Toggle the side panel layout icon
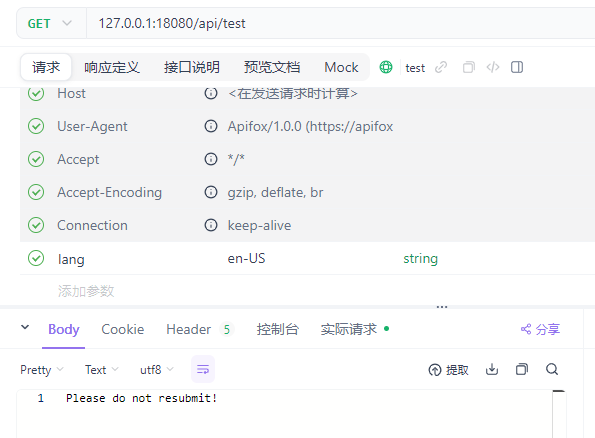The width and height of the screenshot is (595, 438). [x=517, y=67]
